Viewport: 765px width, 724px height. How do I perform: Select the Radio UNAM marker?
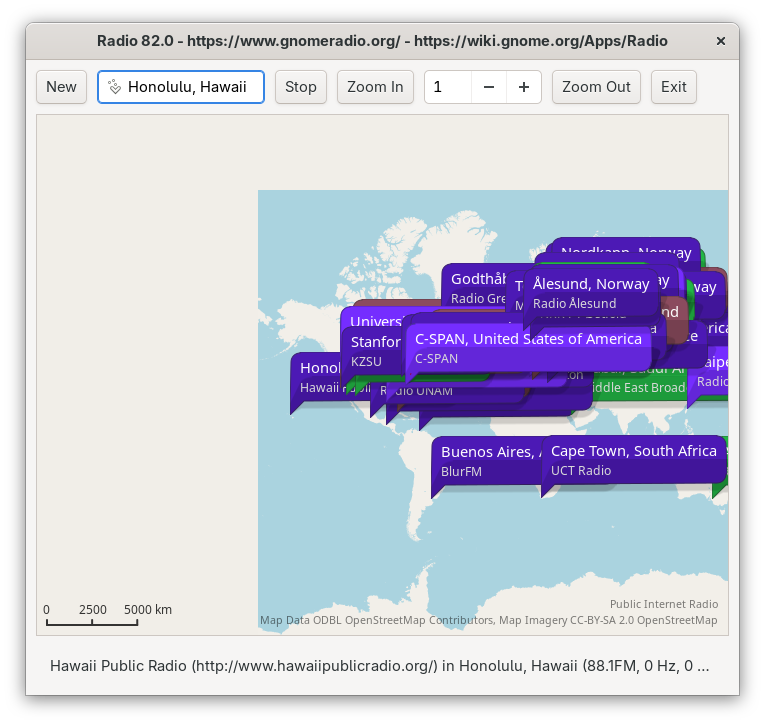[x=416, y=392]
